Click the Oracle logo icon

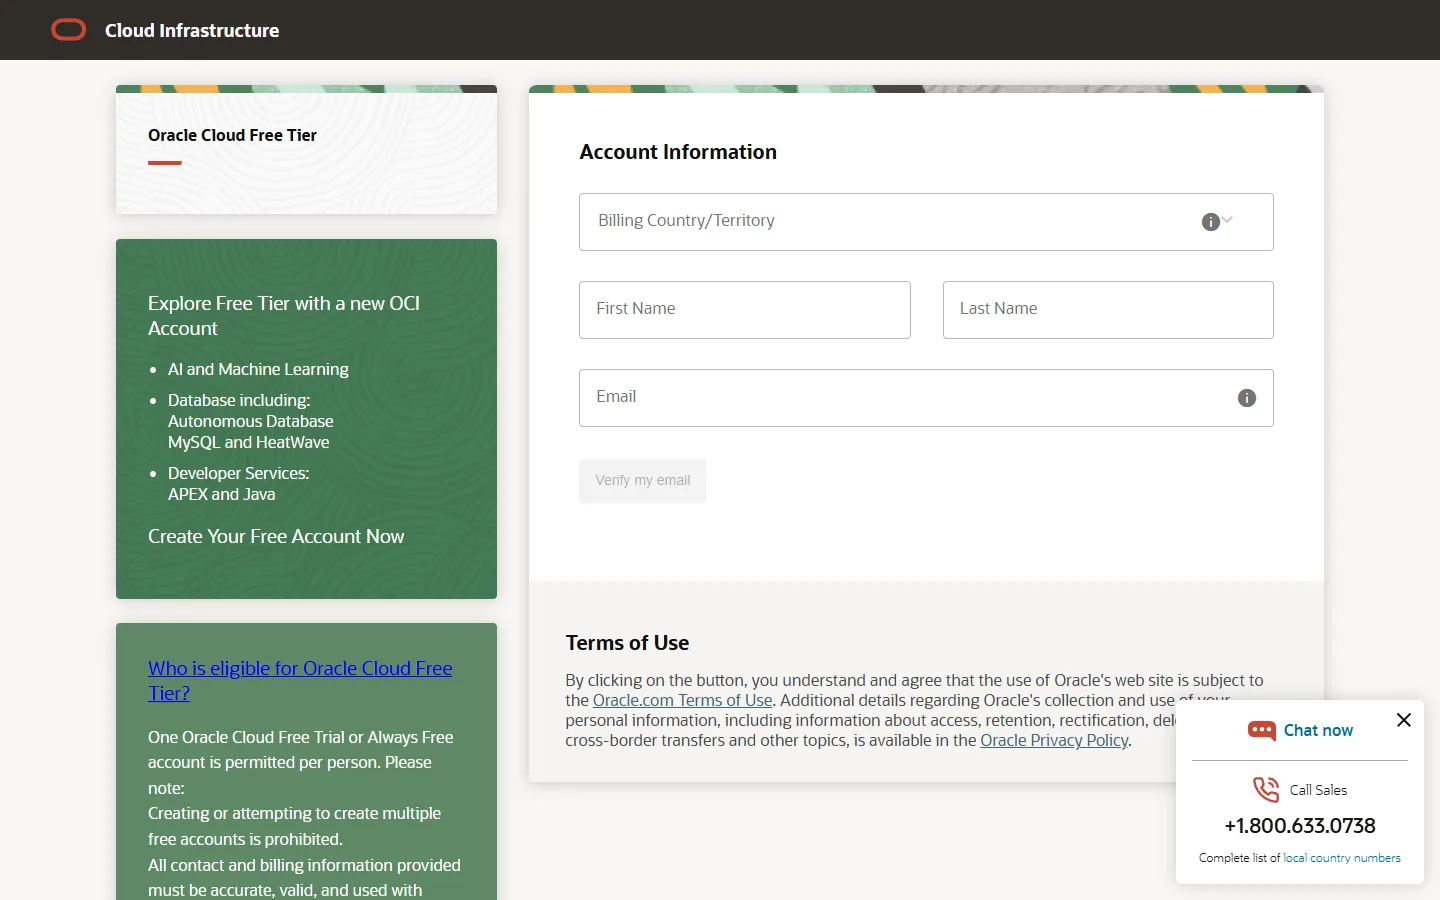coord(69,30)
